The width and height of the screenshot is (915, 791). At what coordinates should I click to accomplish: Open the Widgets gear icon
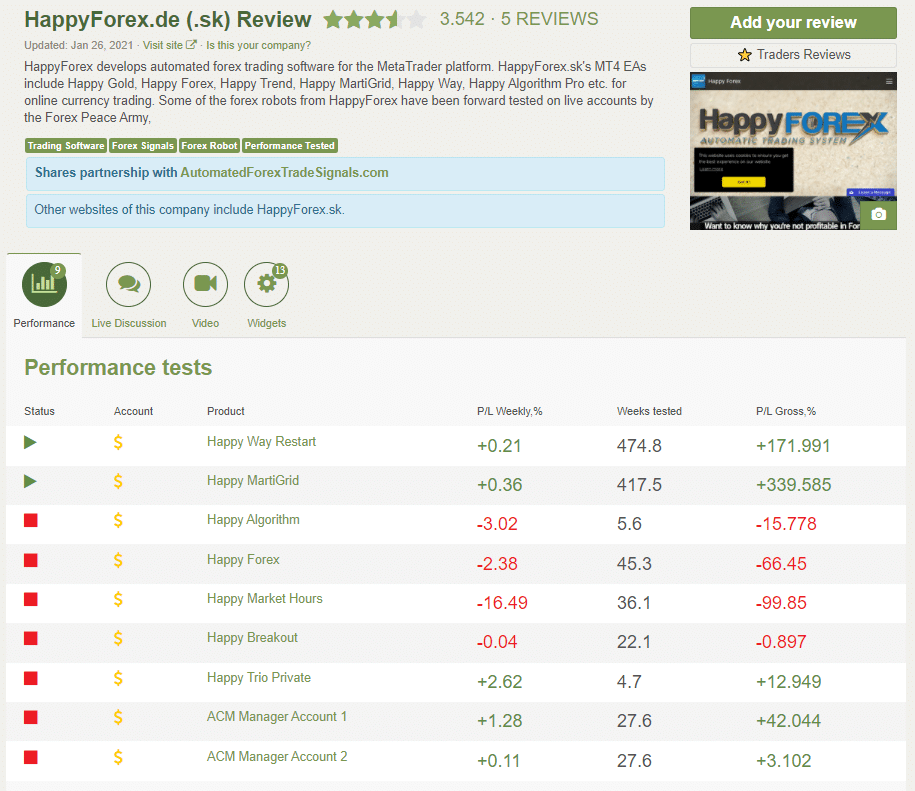point(266,283)
